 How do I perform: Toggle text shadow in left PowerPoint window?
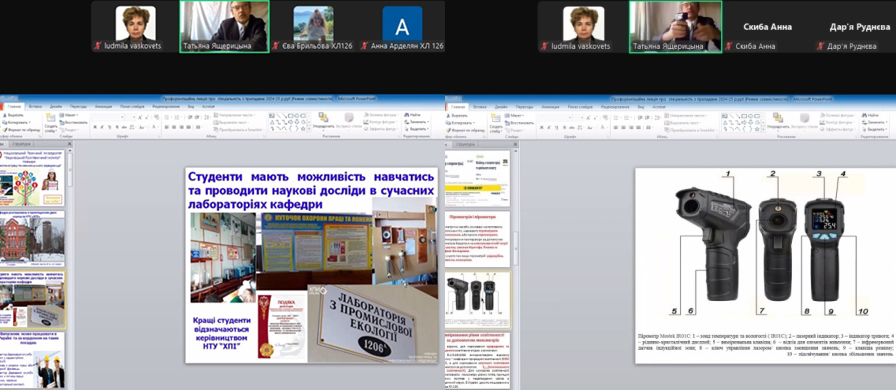[117, 127]
